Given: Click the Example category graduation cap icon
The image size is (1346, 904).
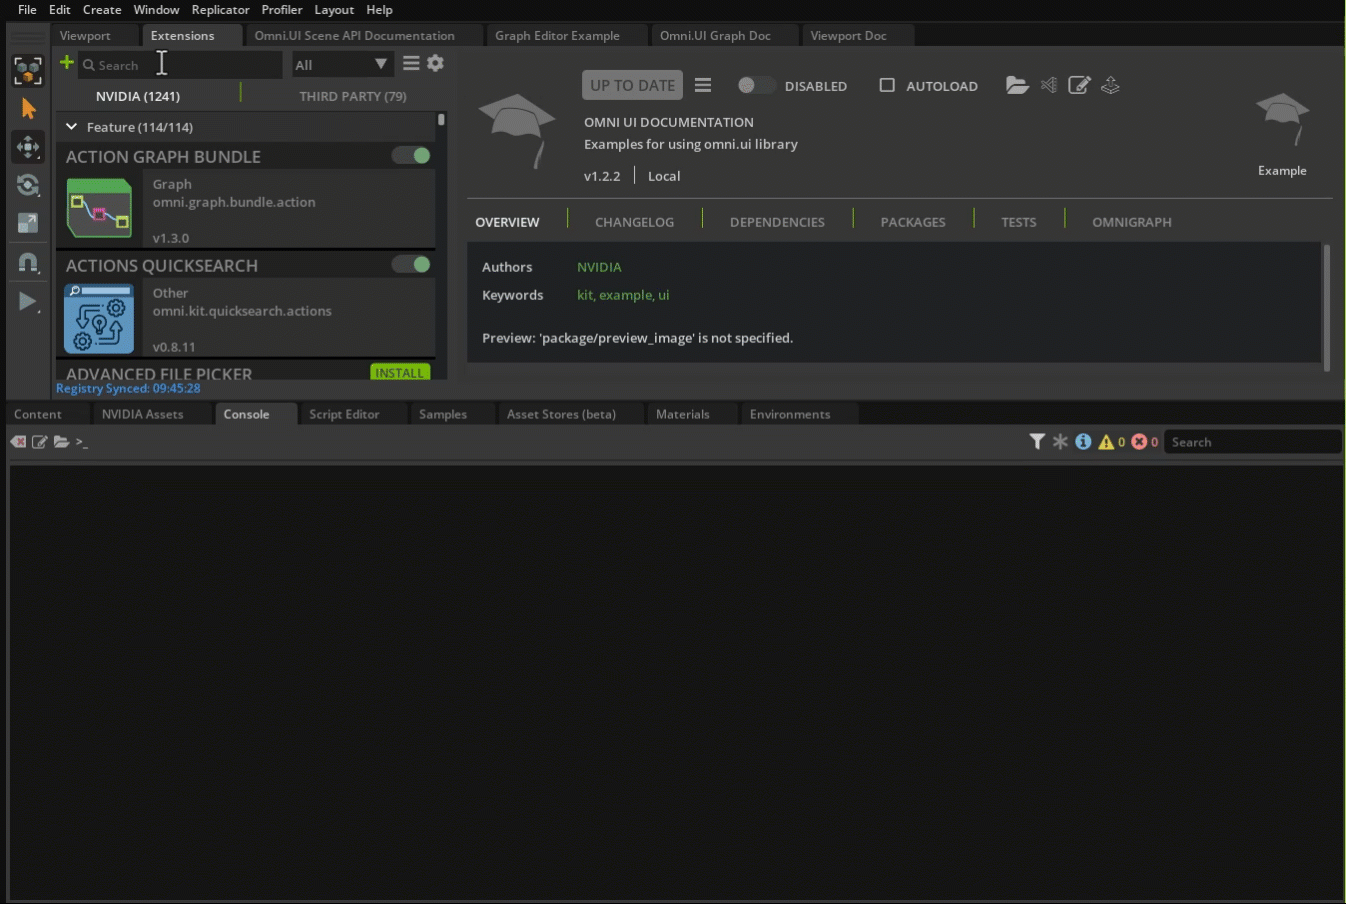Looking at the screenshot, I should tap(1282, 118).
